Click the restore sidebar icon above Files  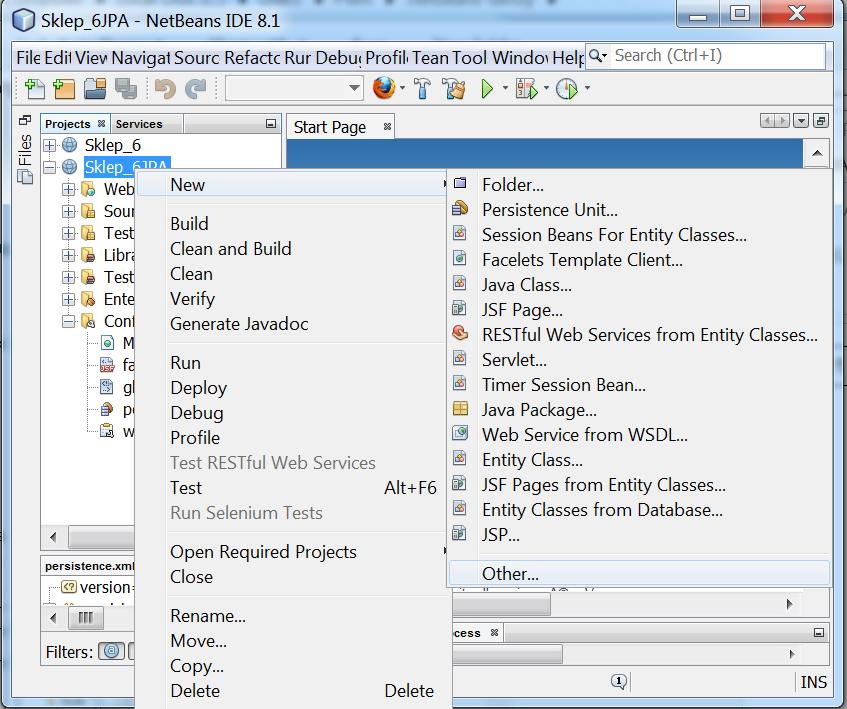click(x=25, y=120)
